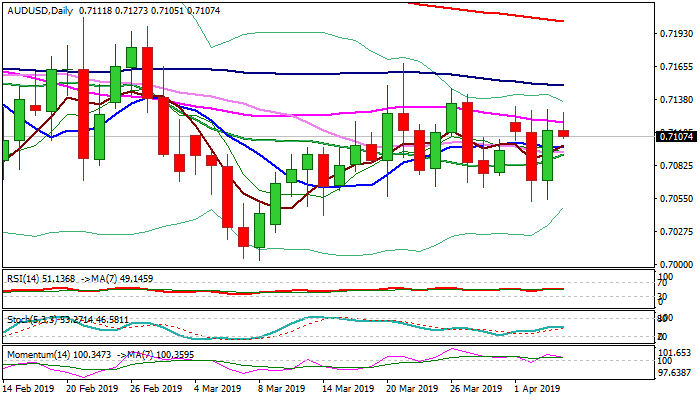Click the Momentum 97.6387 scale value
This screenshot has width=700, height=400.
click(x=676, y=371)
